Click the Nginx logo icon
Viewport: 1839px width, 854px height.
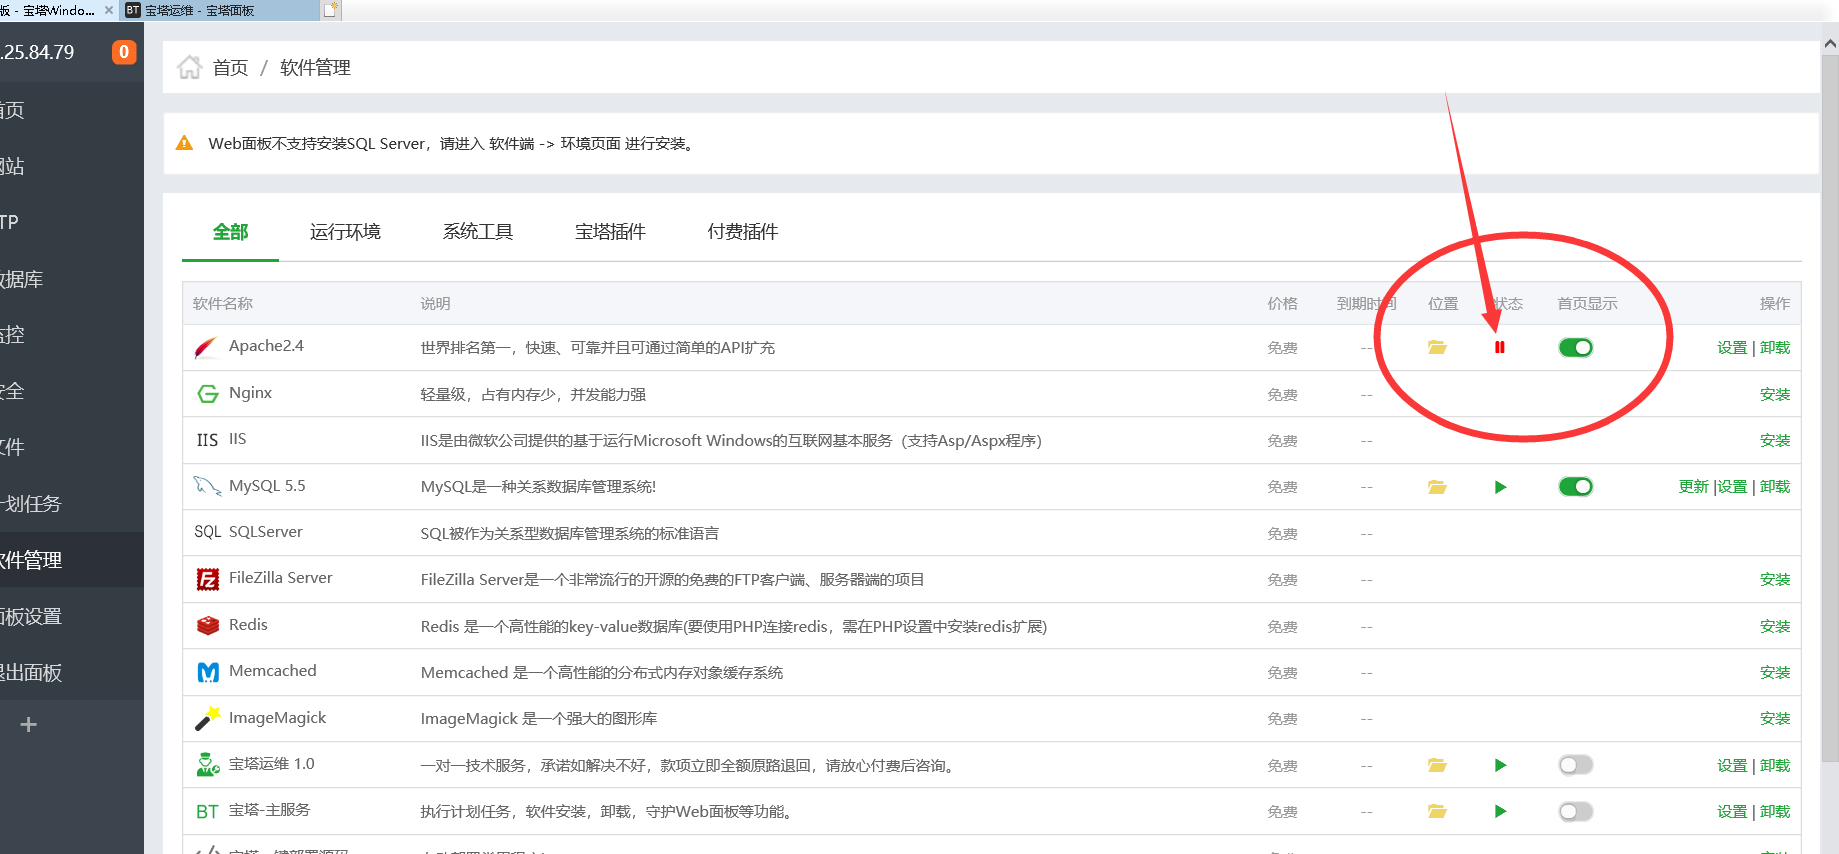(x=208, y=394)
